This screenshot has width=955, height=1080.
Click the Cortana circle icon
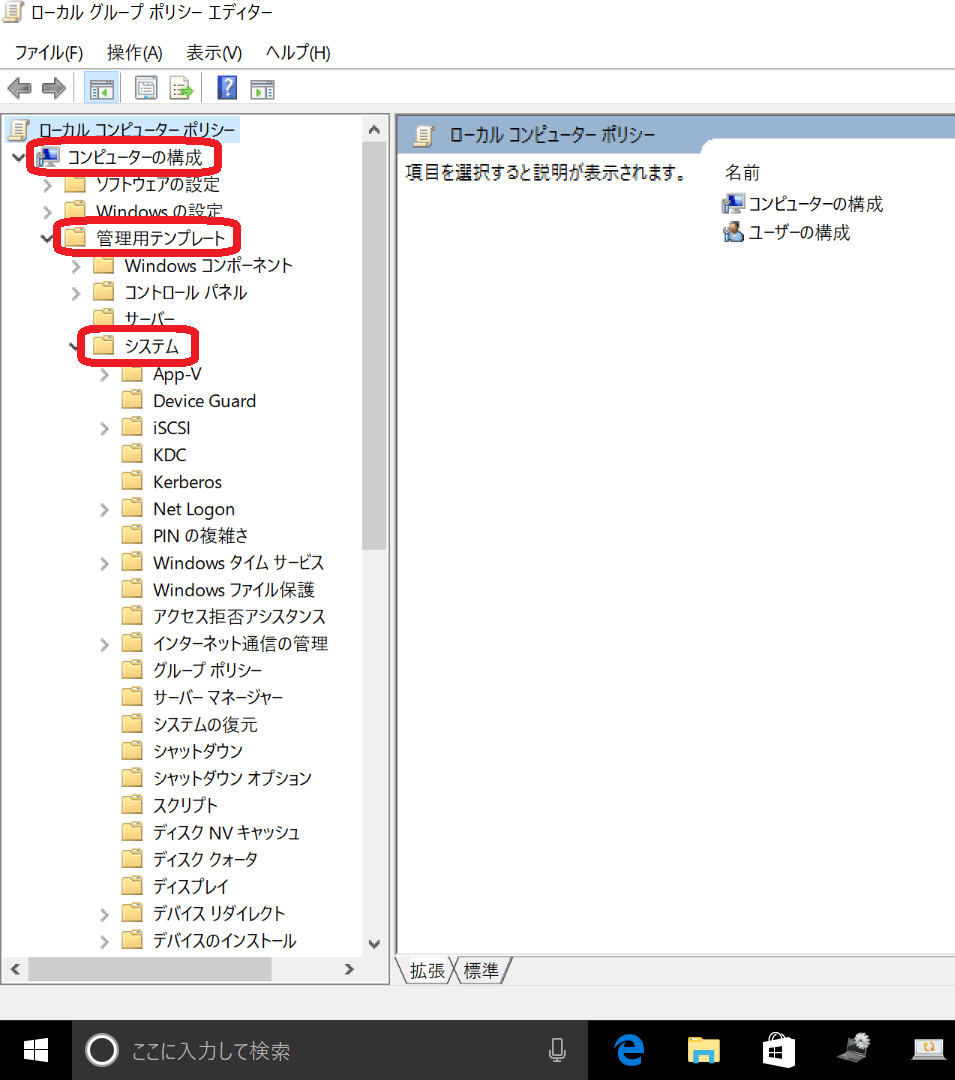[102, 1050]
